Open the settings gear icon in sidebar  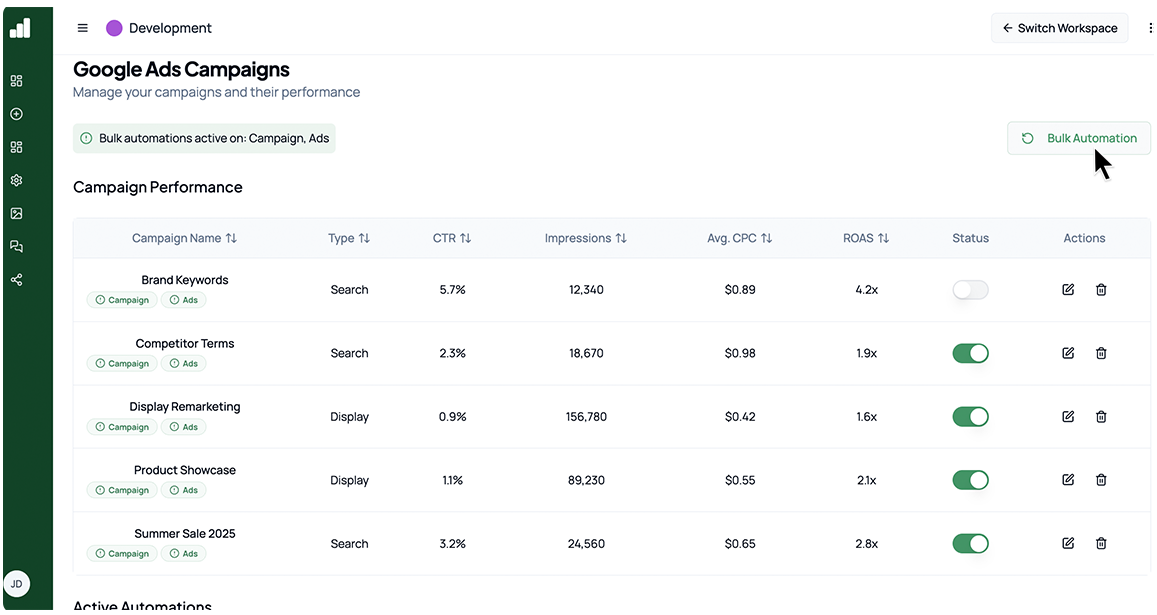(x=16, y=180)
